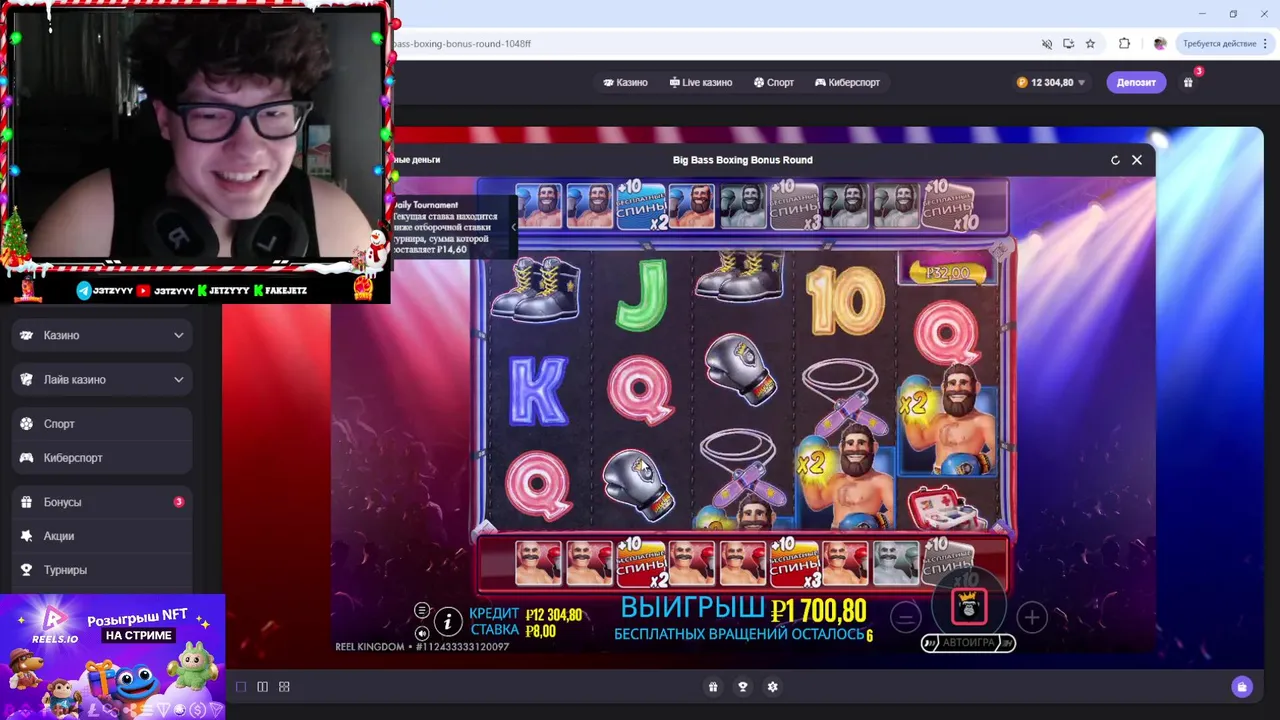Start АВТОИГРА autoplay
Image resolution: width=1280 pixels, height=720 pixels.
point(968,643)
